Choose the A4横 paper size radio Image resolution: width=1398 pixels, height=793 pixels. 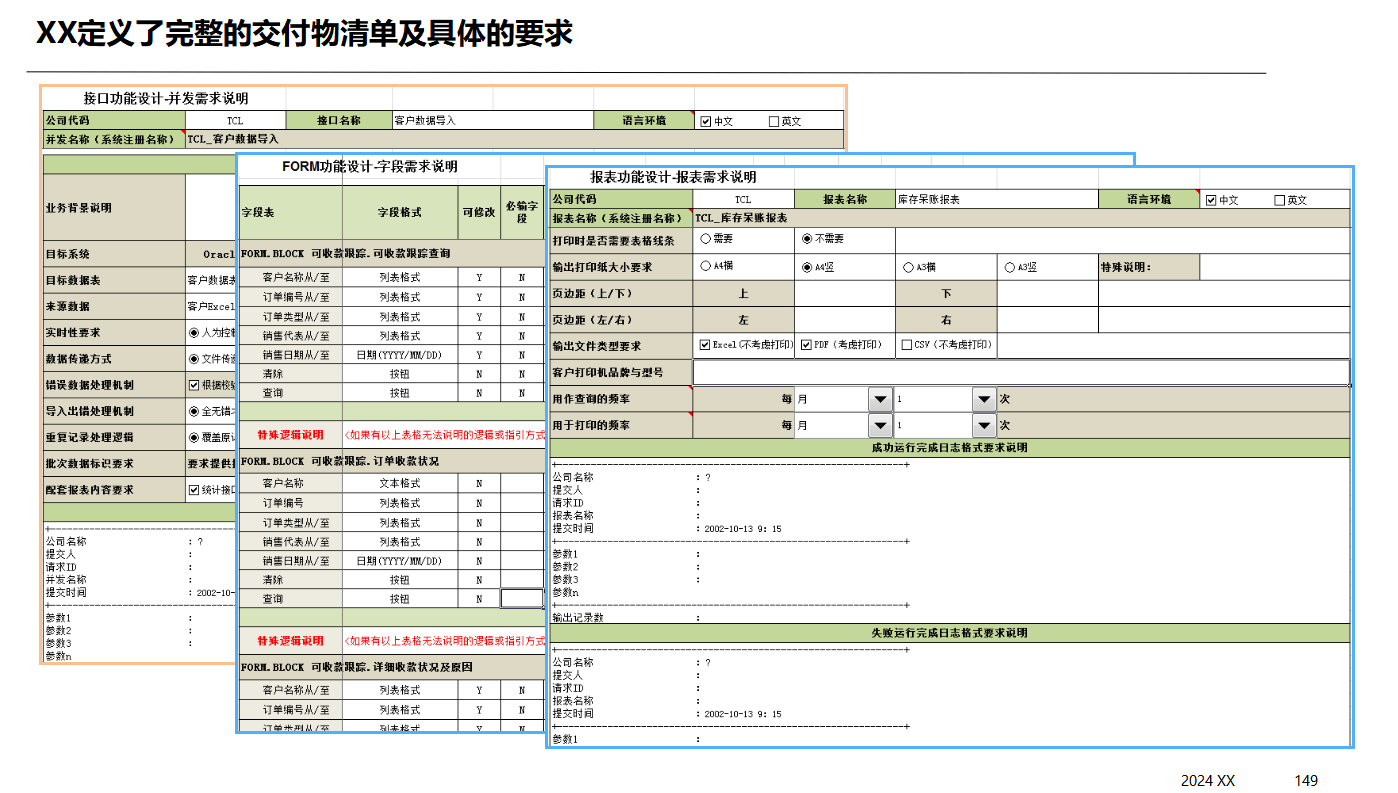click(706, 267)
